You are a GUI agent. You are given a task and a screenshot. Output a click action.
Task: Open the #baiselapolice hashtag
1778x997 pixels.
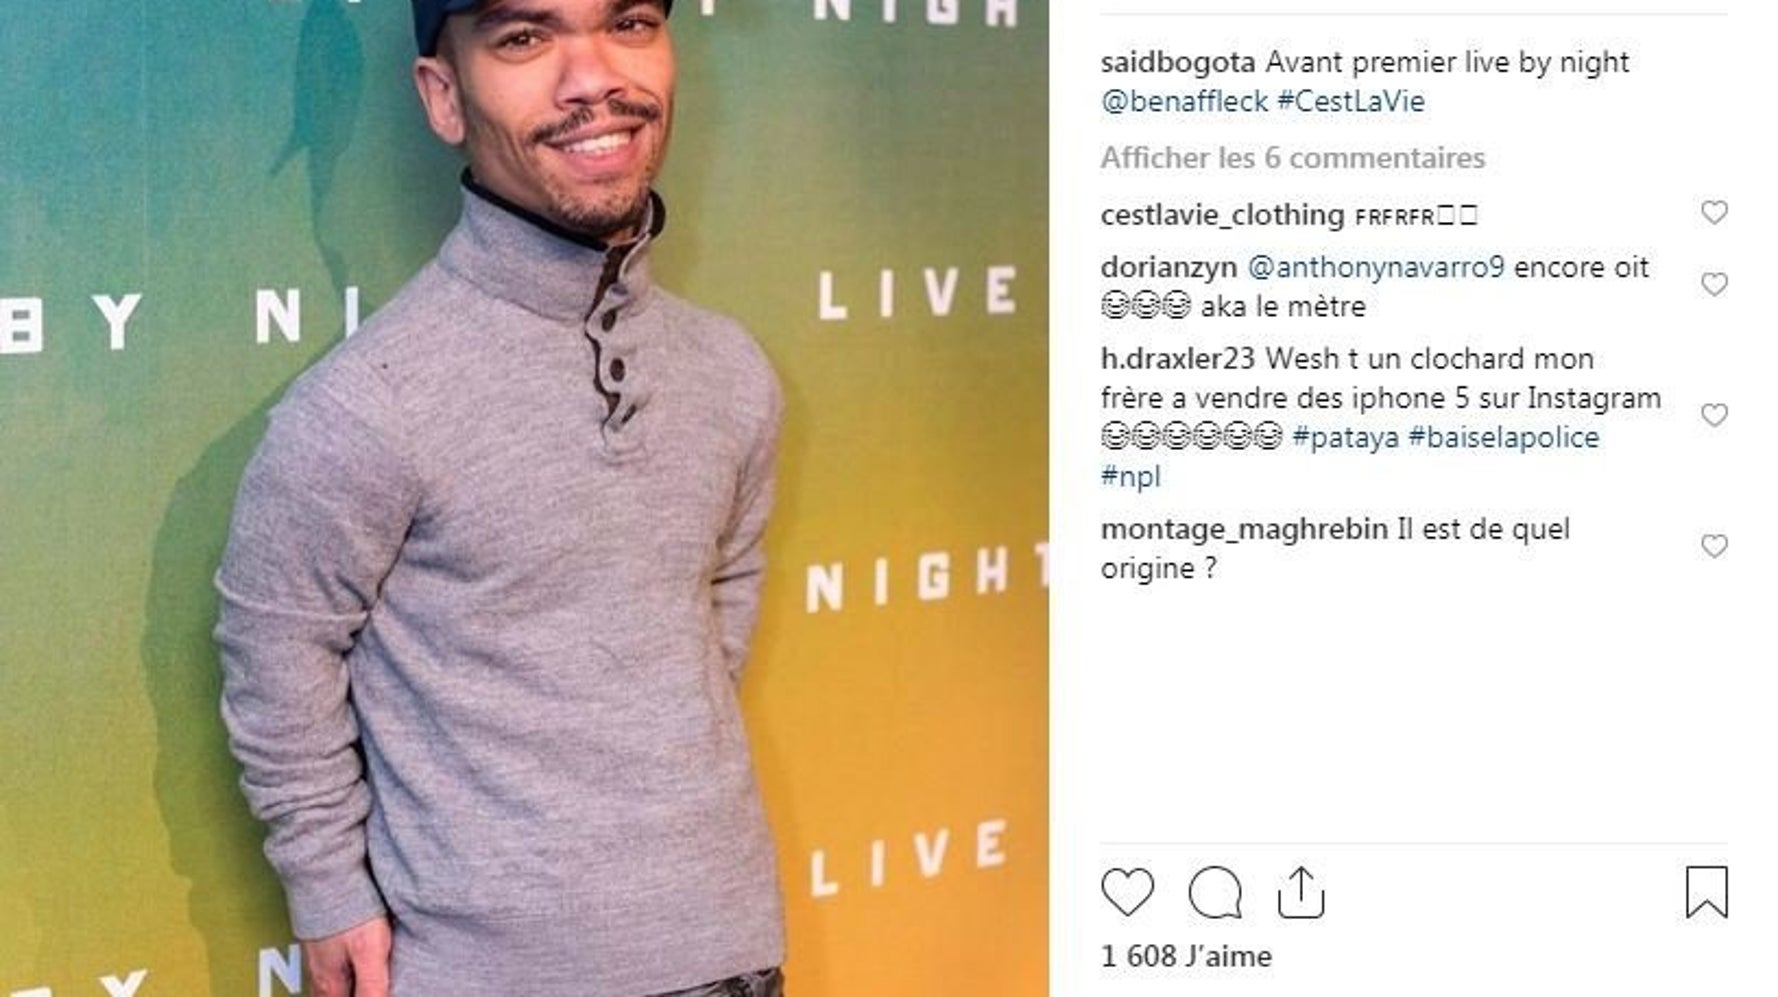tap(1504, 437)
